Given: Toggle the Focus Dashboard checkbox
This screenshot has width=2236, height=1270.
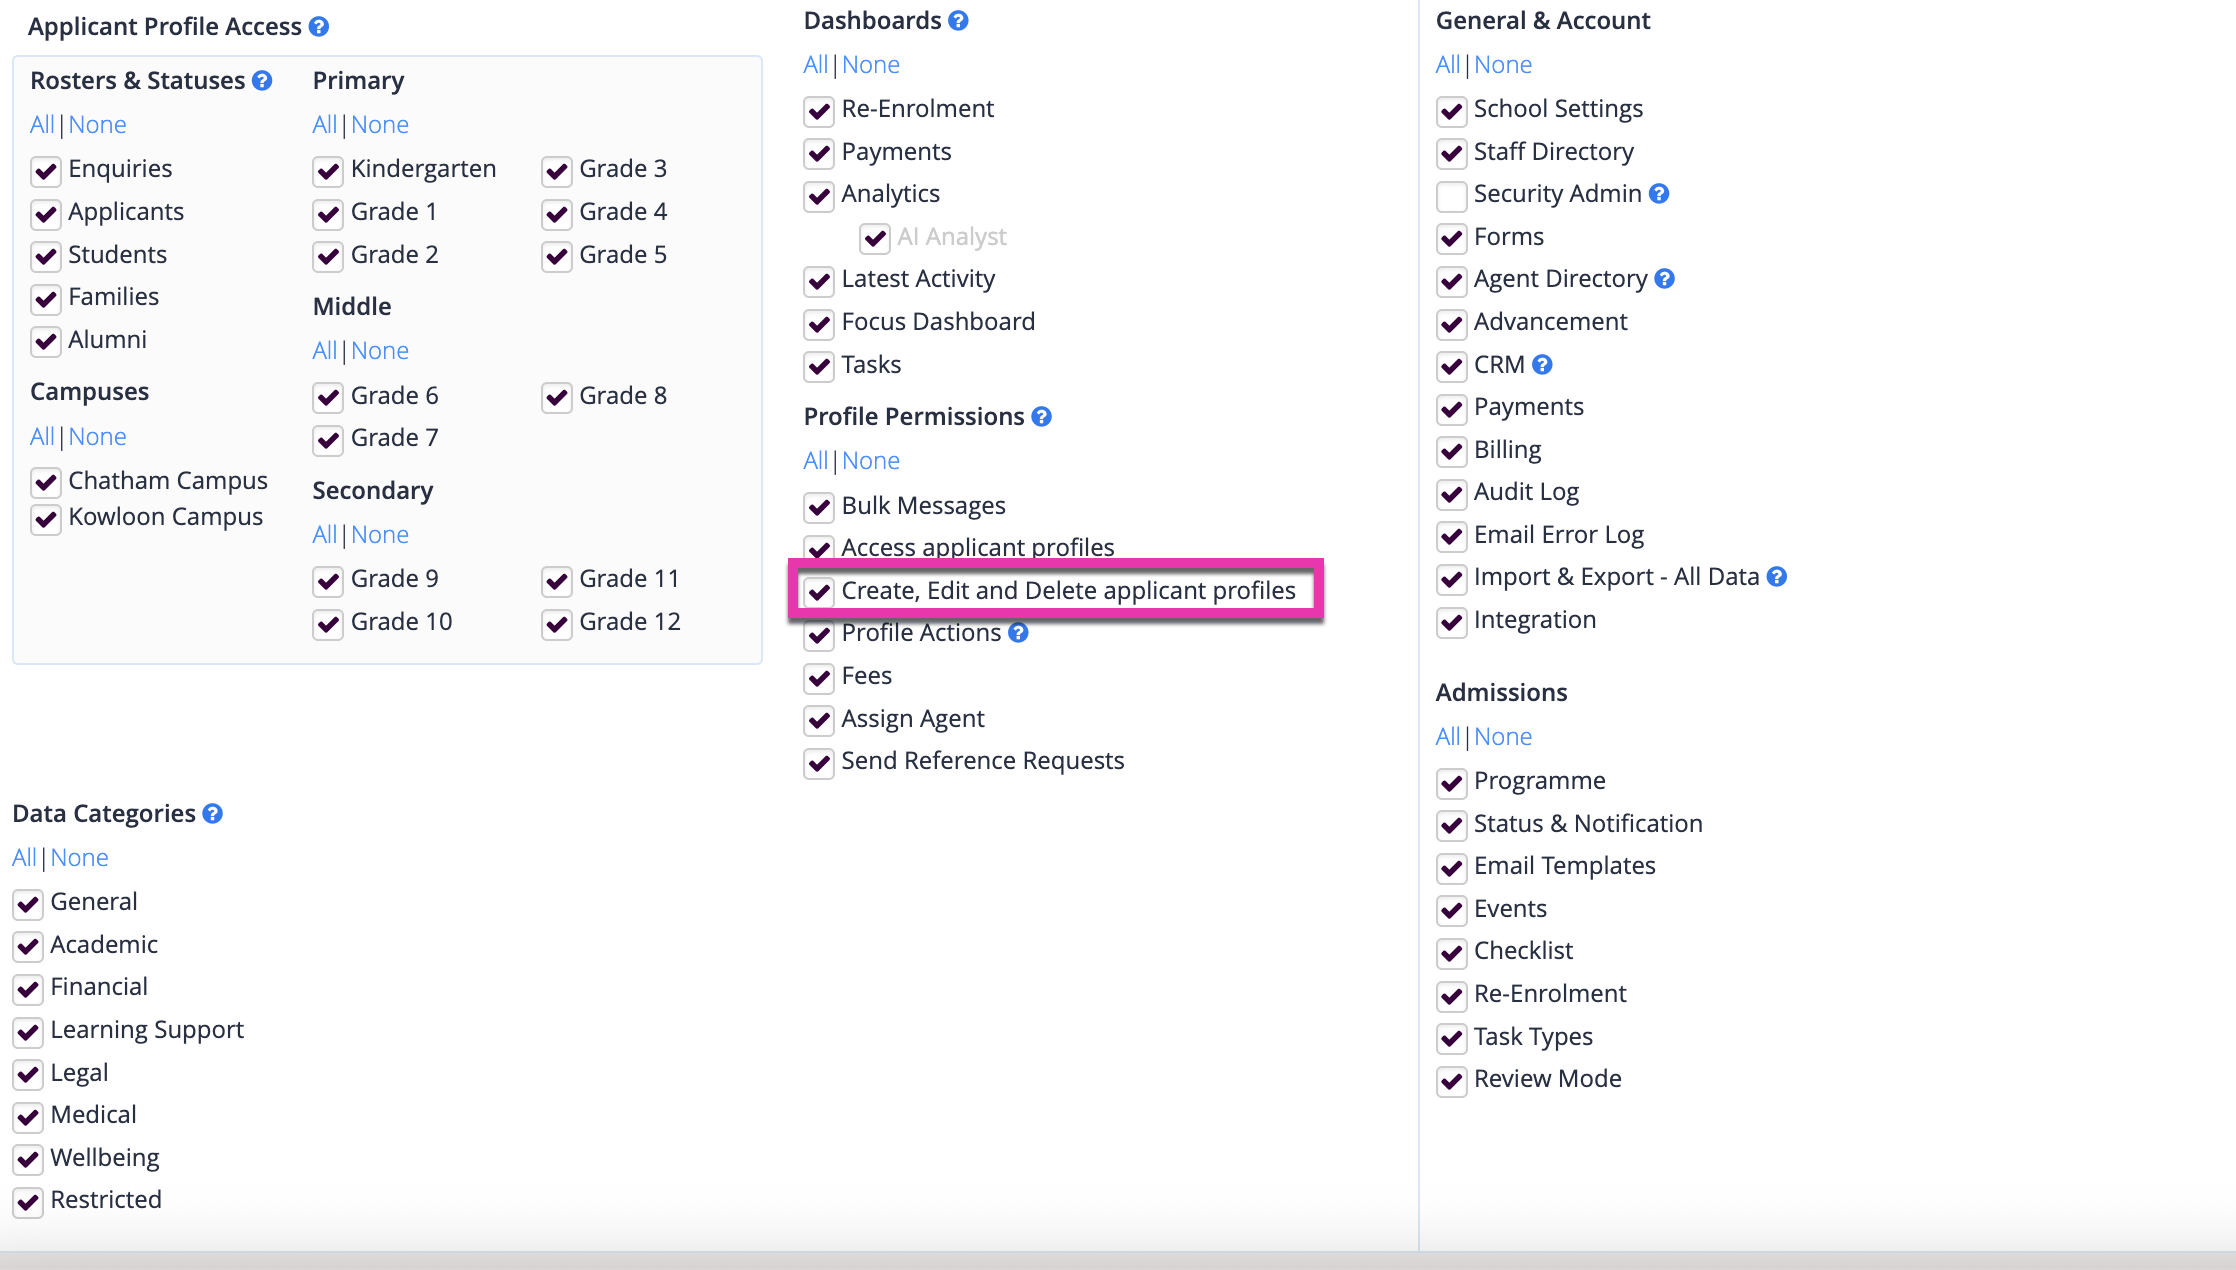Looking at the screenshot, I should coord(819,324).
